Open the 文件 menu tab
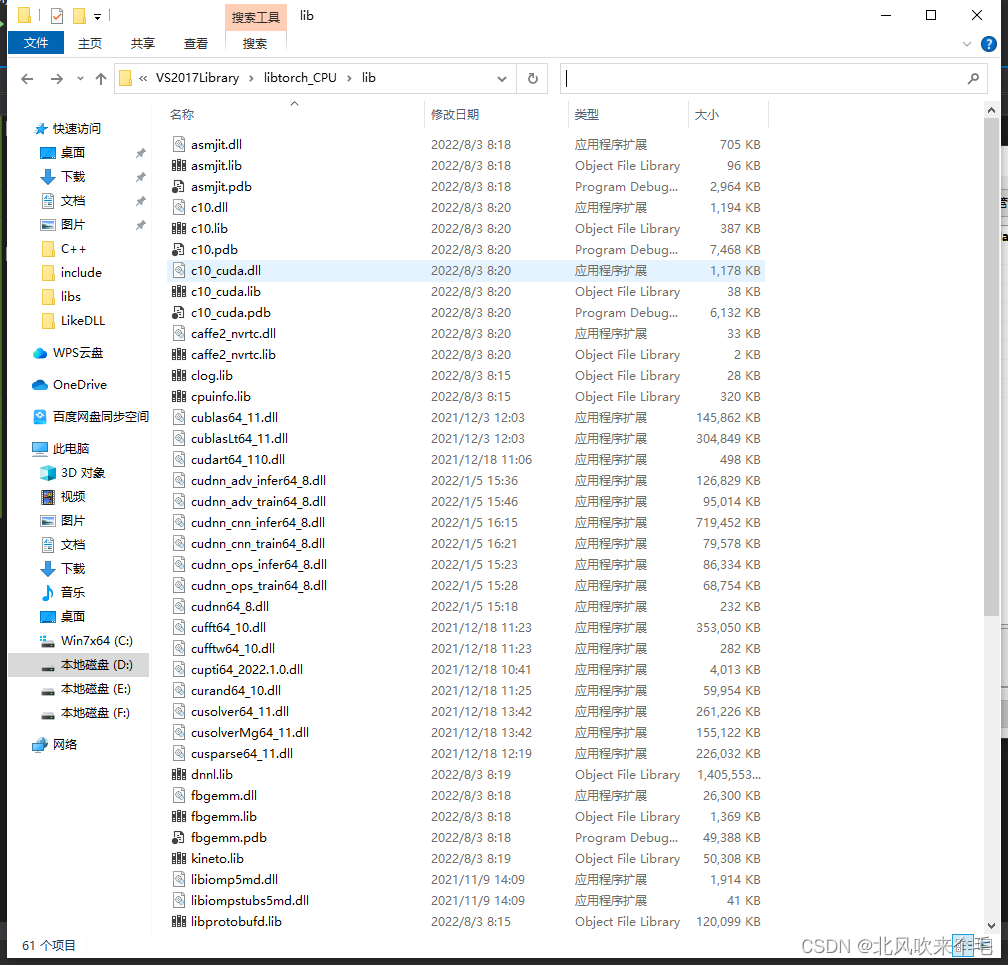This screenshot has width=1008, height=965. point(36,42)
